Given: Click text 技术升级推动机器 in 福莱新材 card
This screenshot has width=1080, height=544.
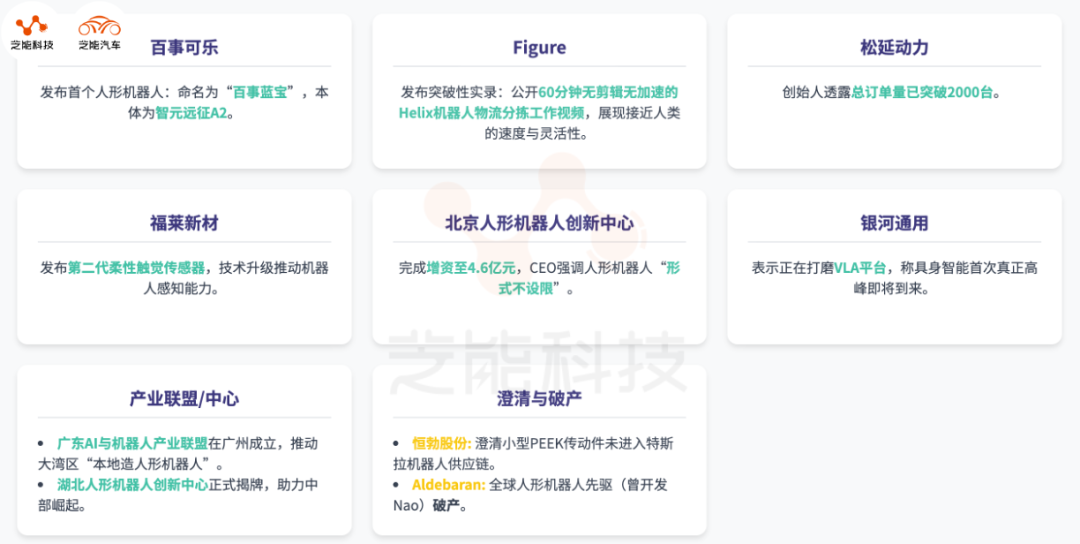Looking at the screenshot, I should click(x=273, y=268).
